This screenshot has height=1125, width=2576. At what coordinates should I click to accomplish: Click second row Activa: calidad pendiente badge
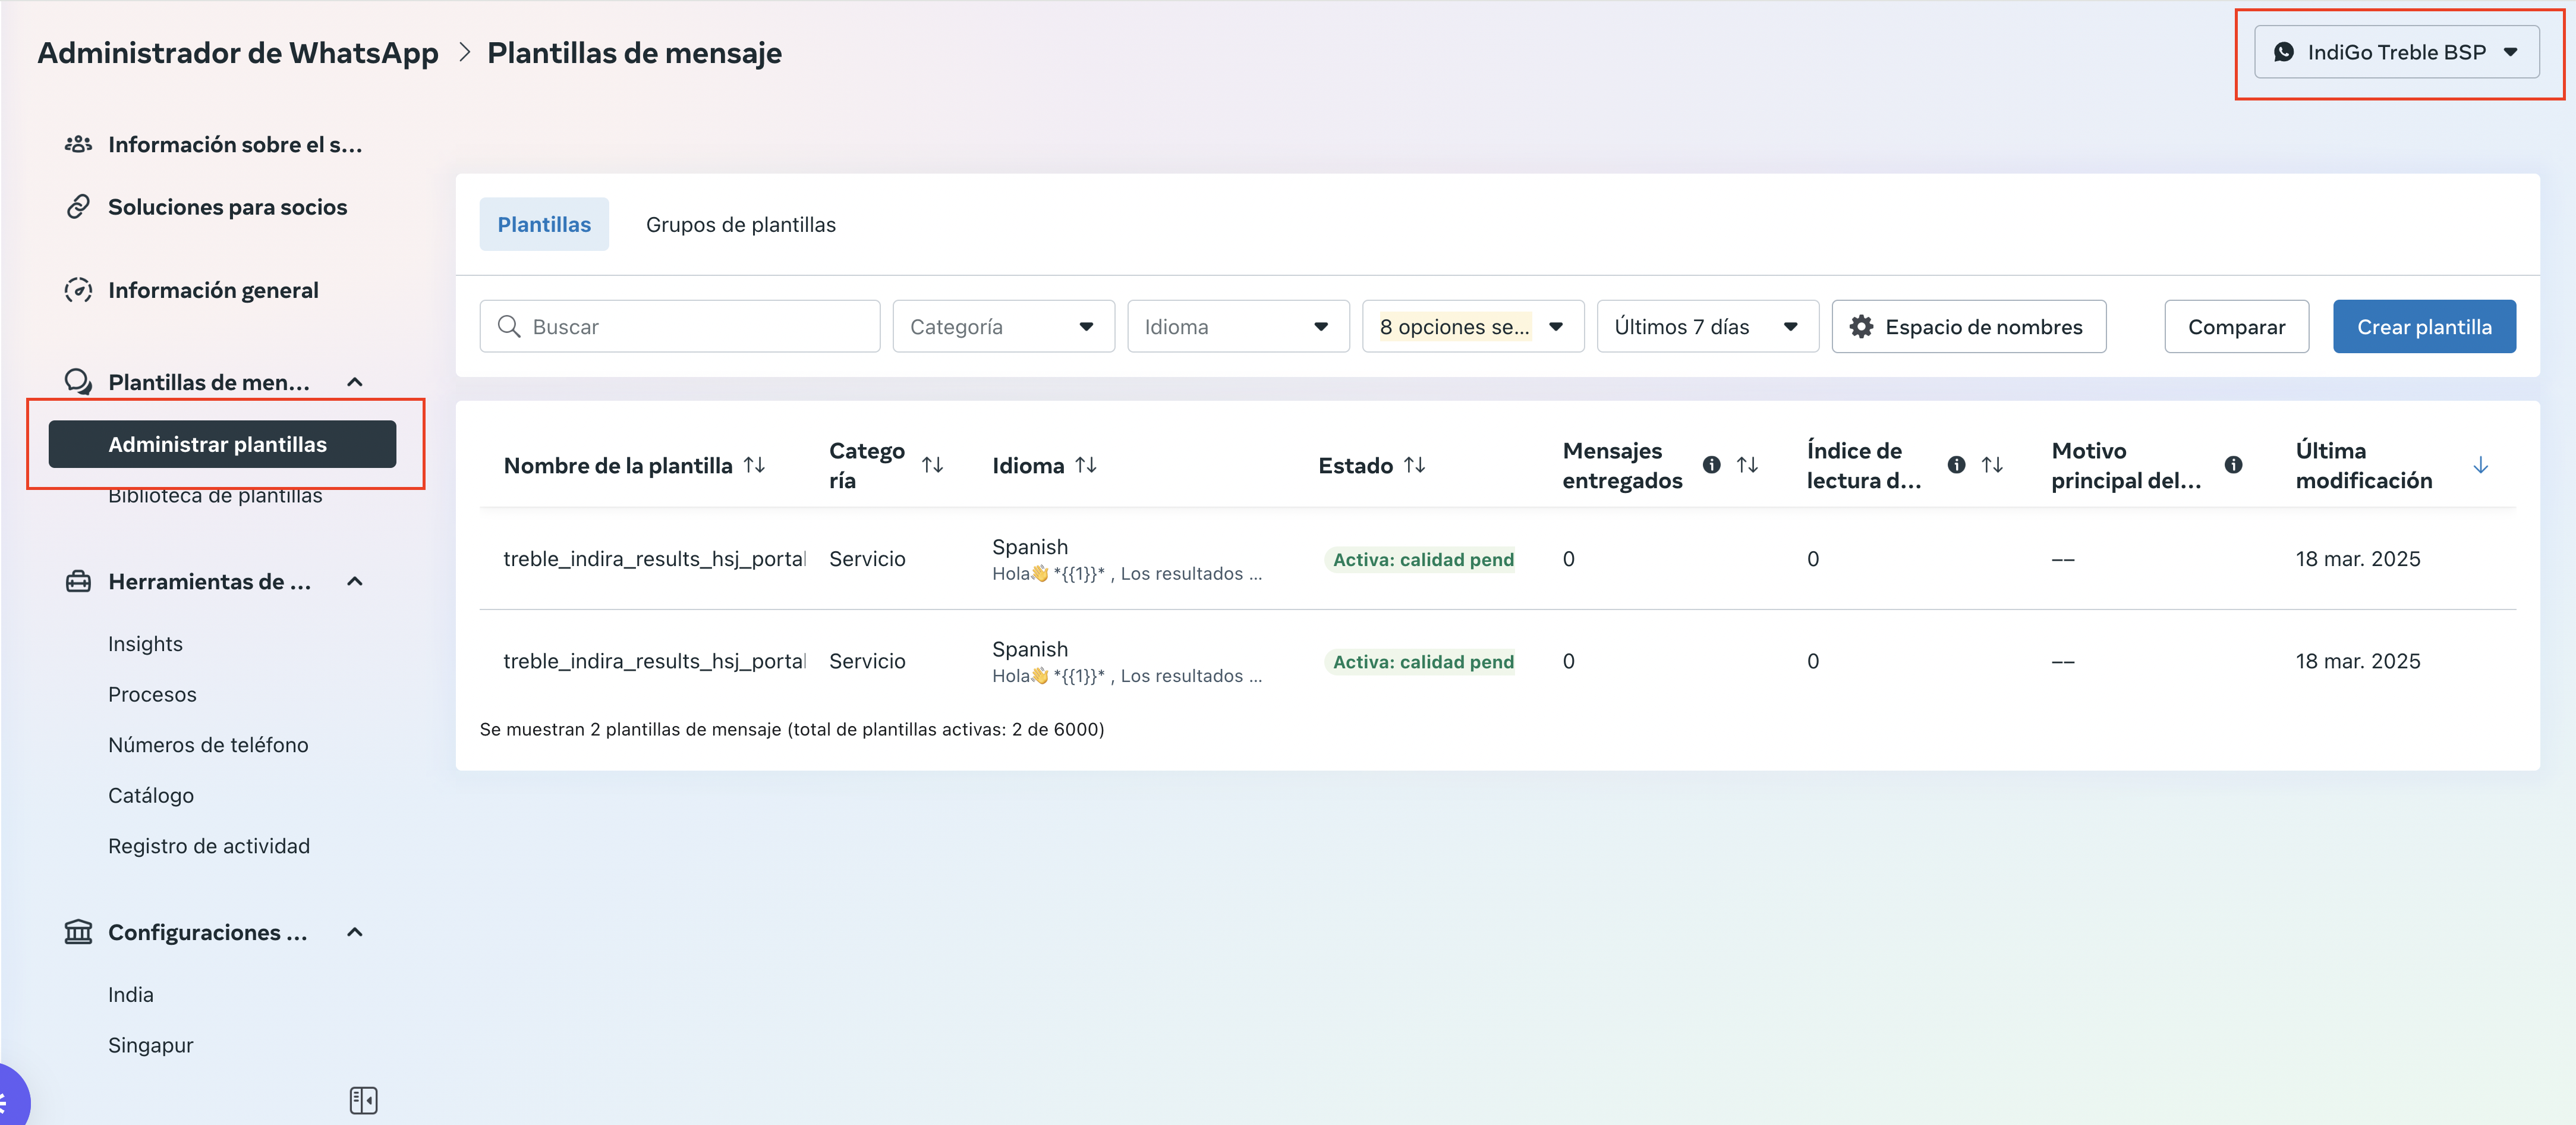click(1420, 662)
